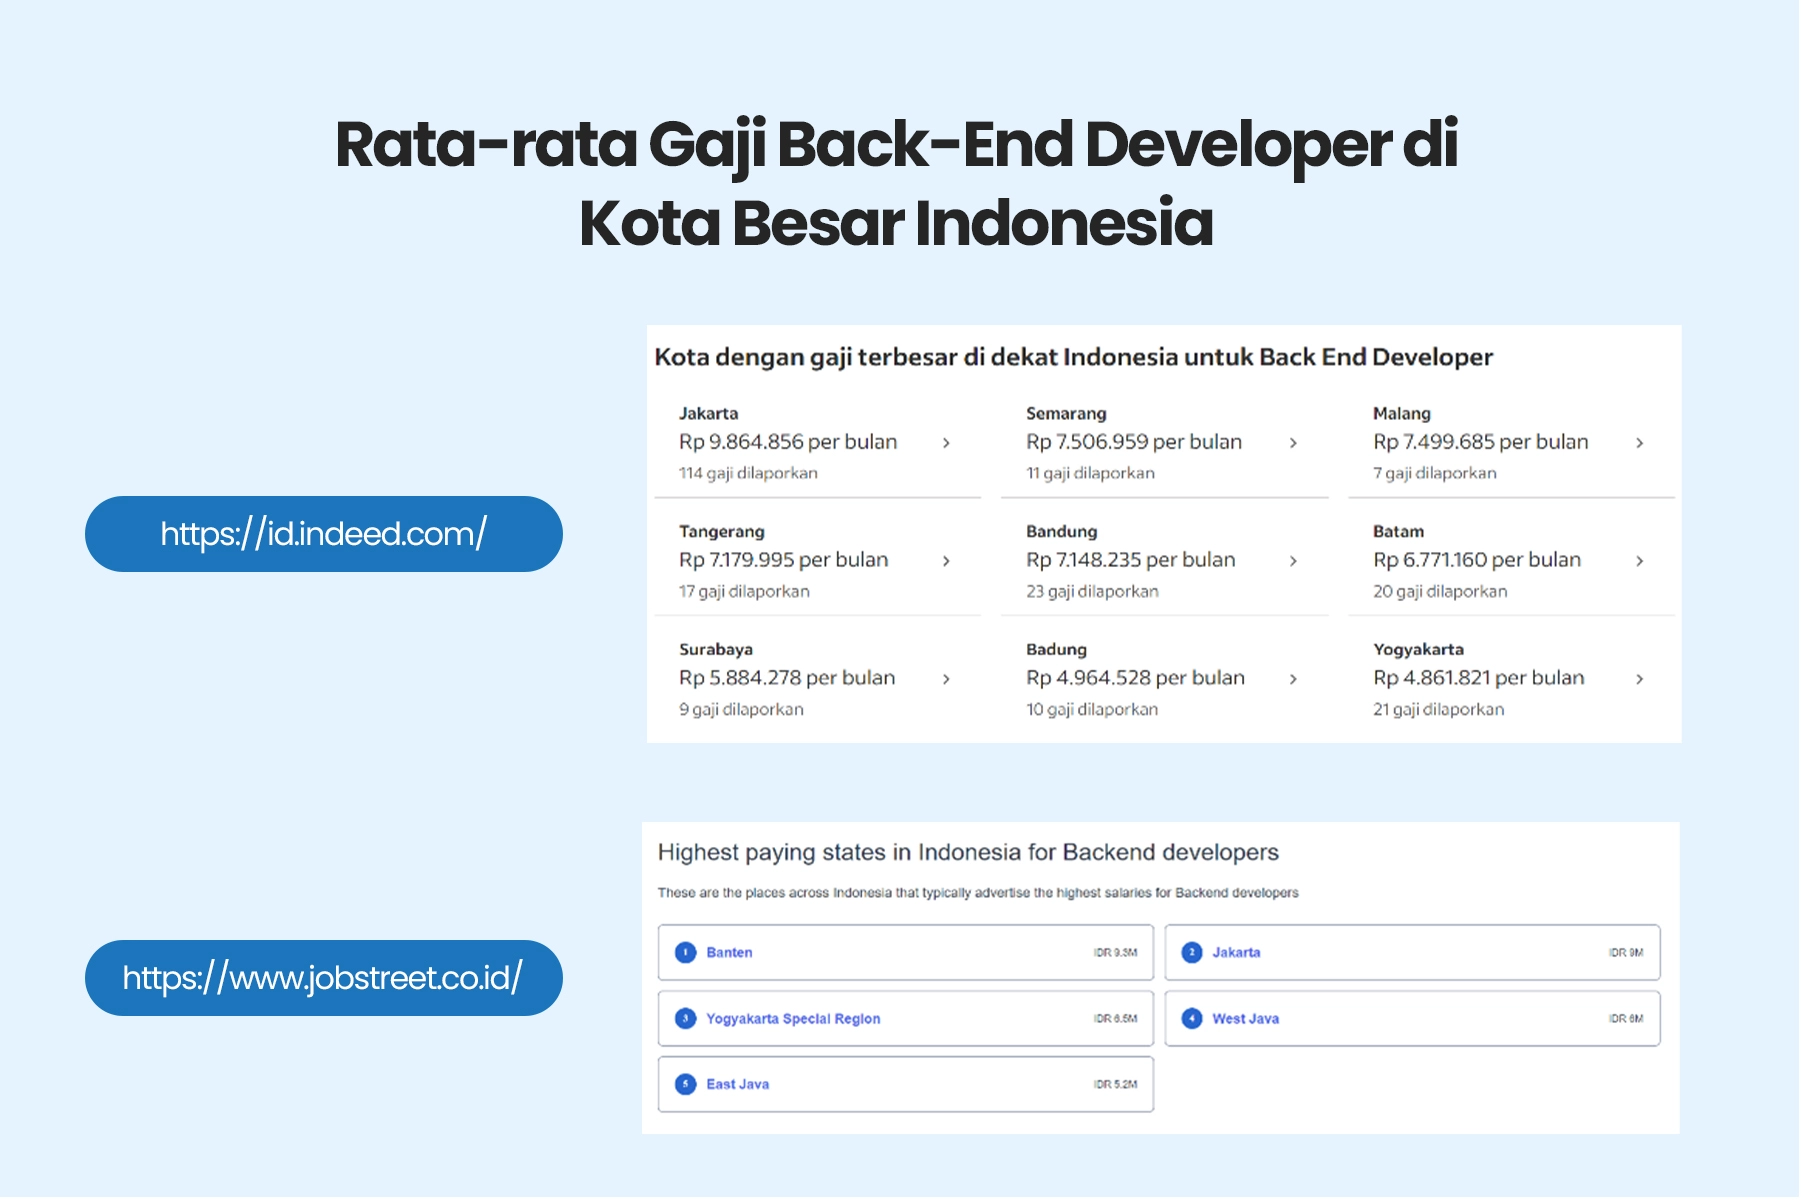Open the West Java link
Viewport: 1802px width, 1200px height.
1245,1018
